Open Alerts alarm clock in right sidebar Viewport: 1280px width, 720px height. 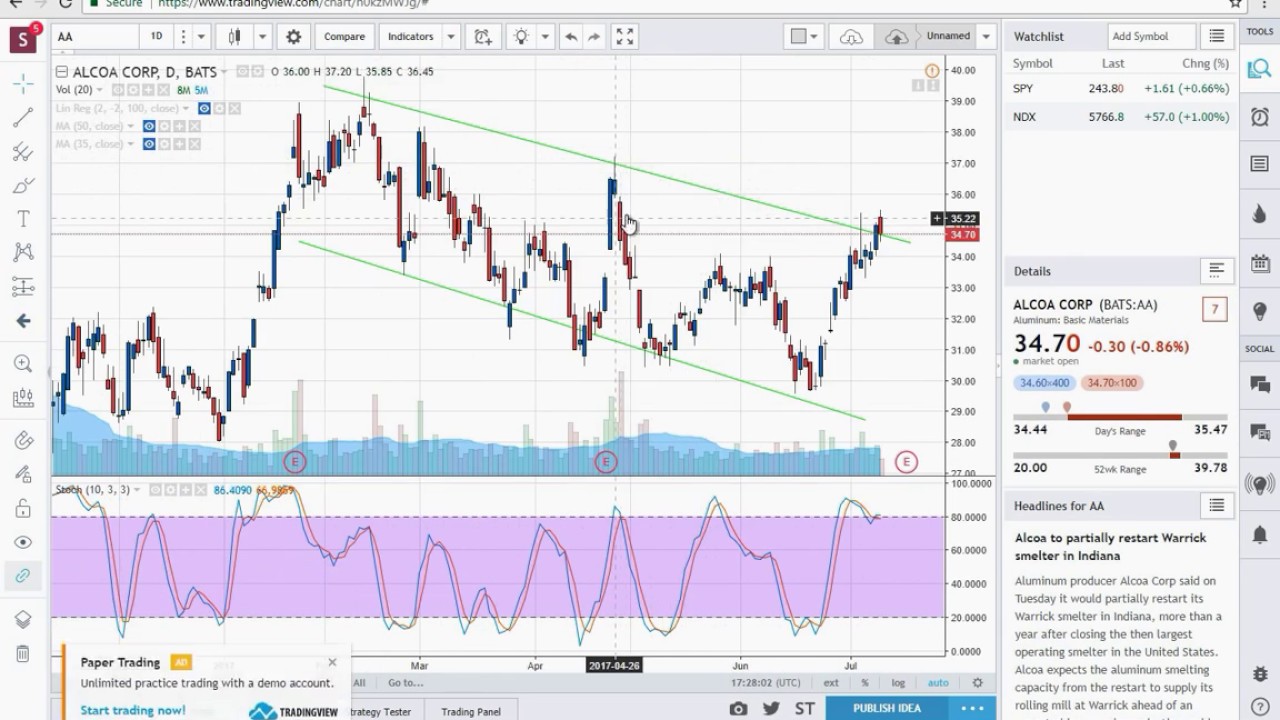point(1259,116)
